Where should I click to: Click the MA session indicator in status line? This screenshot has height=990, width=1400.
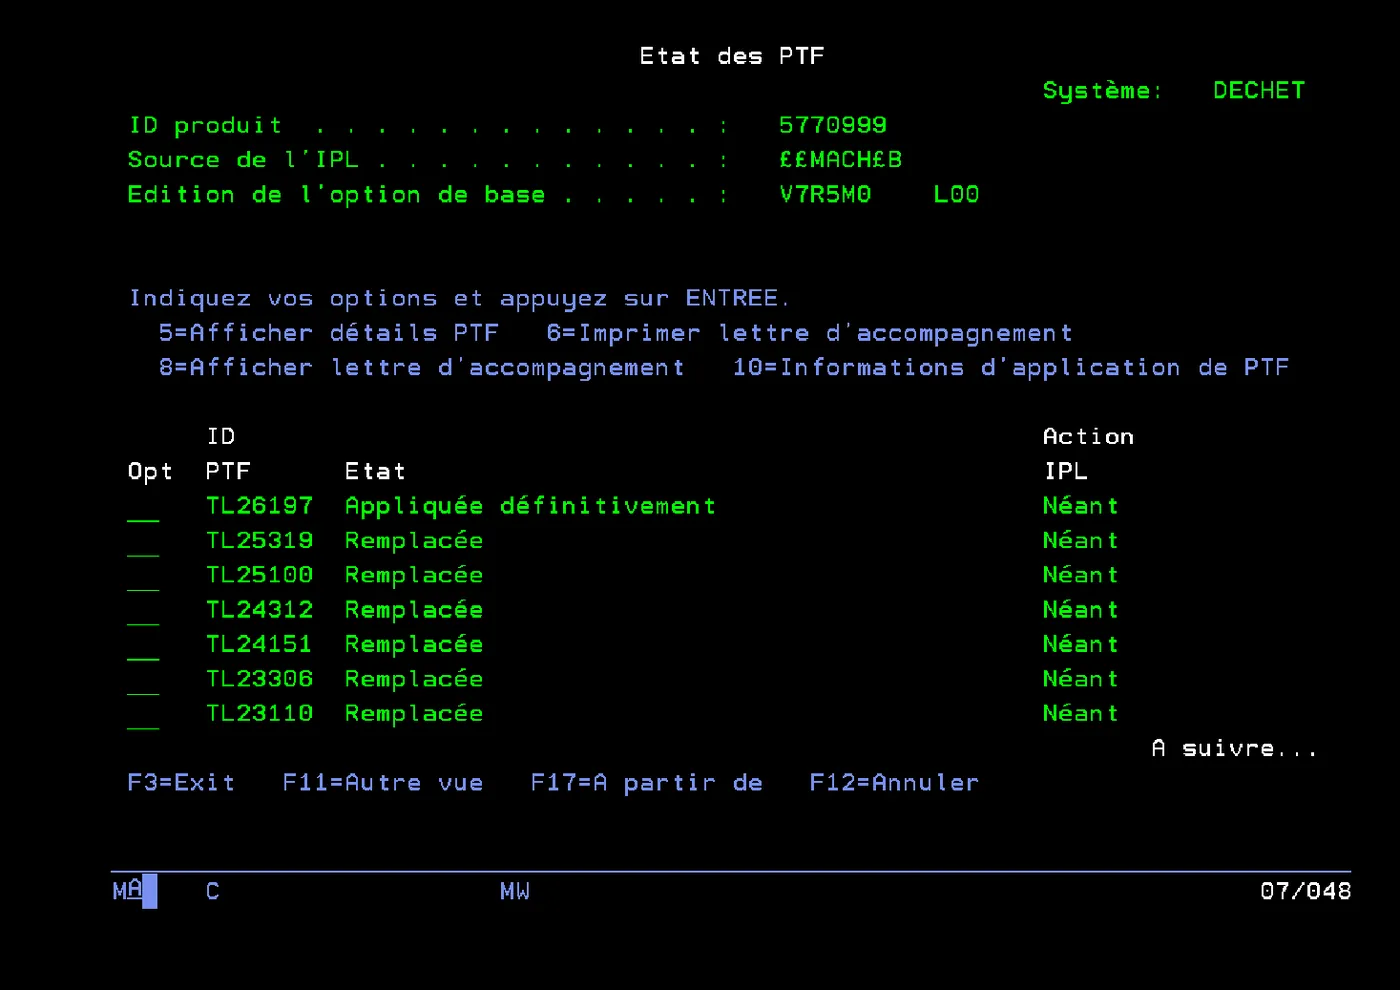[x=127, y=891]
